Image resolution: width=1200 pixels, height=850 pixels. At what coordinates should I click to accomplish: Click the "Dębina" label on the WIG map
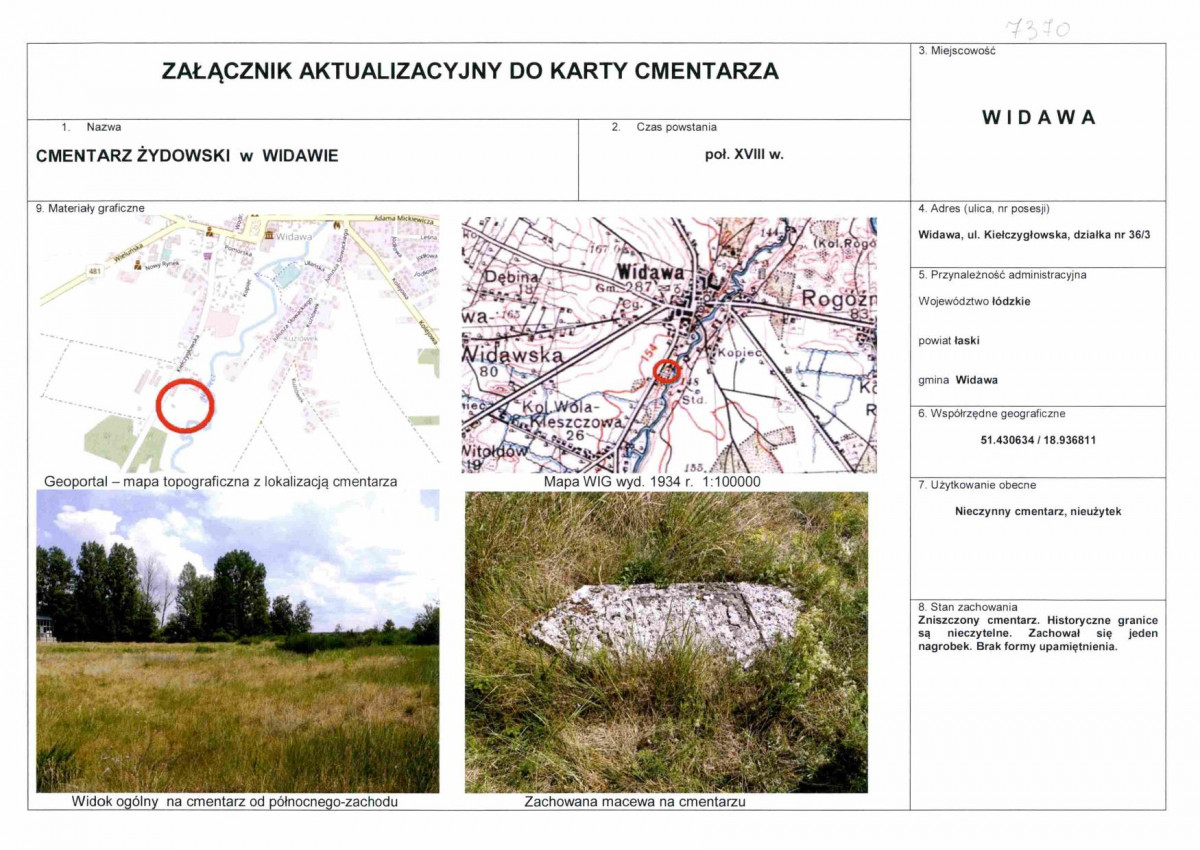512,276
